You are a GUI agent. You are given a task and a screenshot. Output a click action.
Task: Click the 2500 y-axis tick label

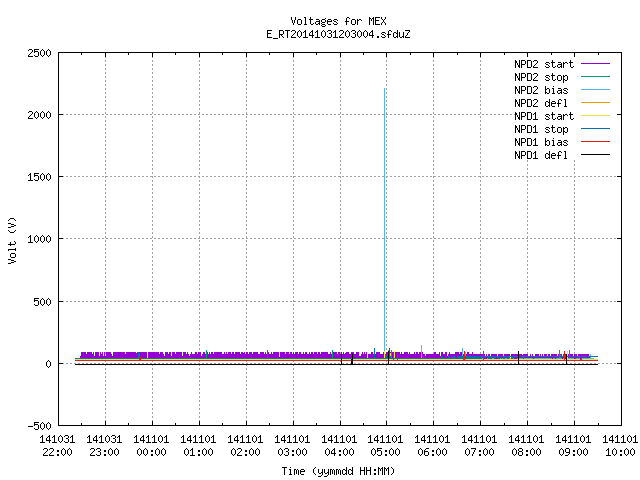39,53
